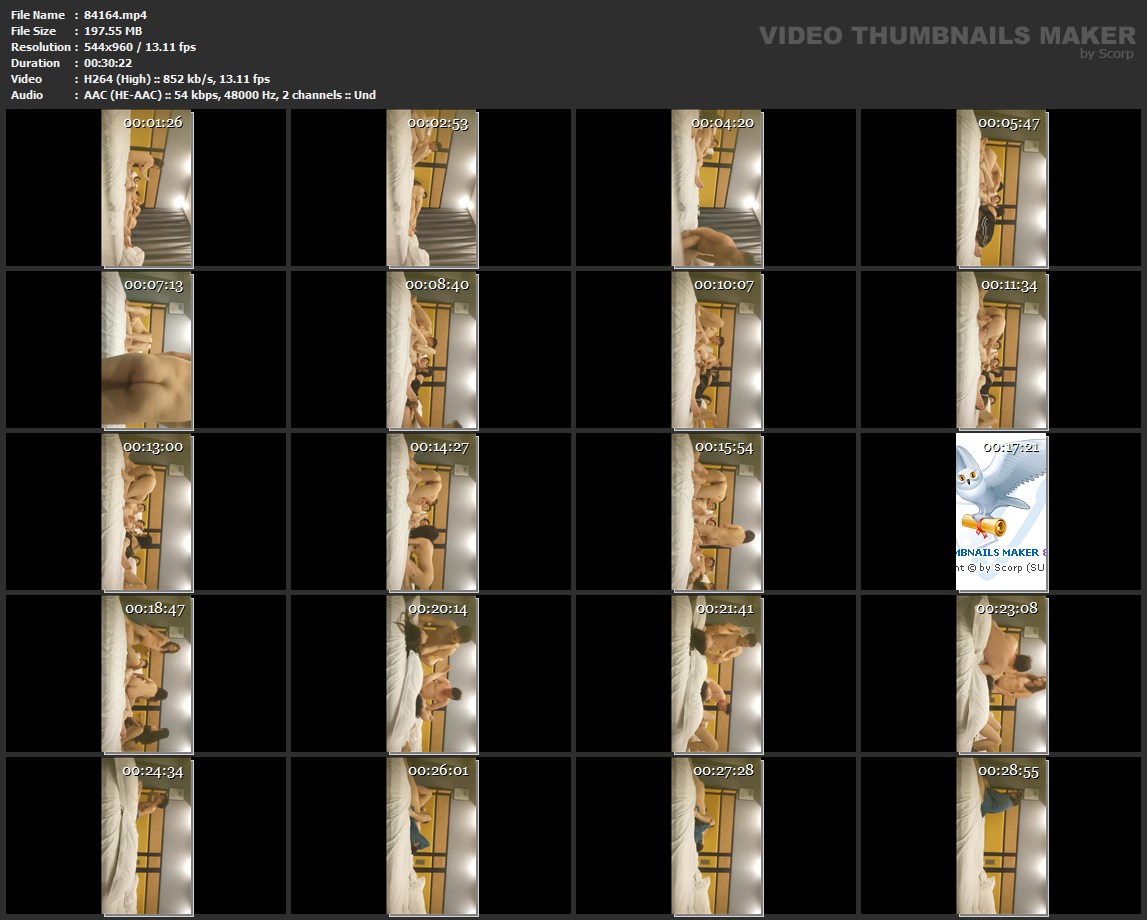The height and width of the screenshot is (920, 1147).
Task: Select the Duration value 00:30:22
Action: [108, 63]
